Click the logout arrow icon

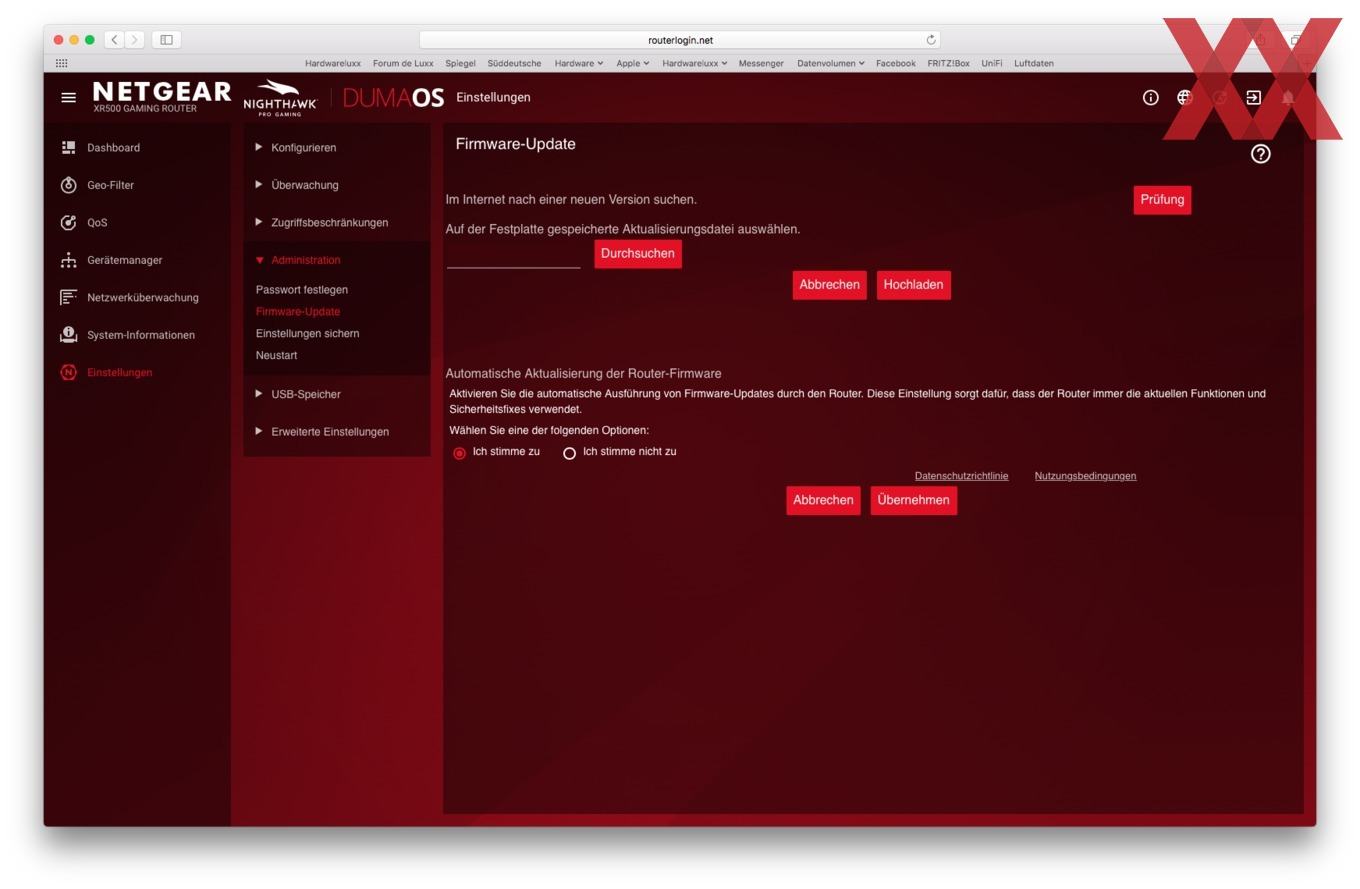(1253, 97)
